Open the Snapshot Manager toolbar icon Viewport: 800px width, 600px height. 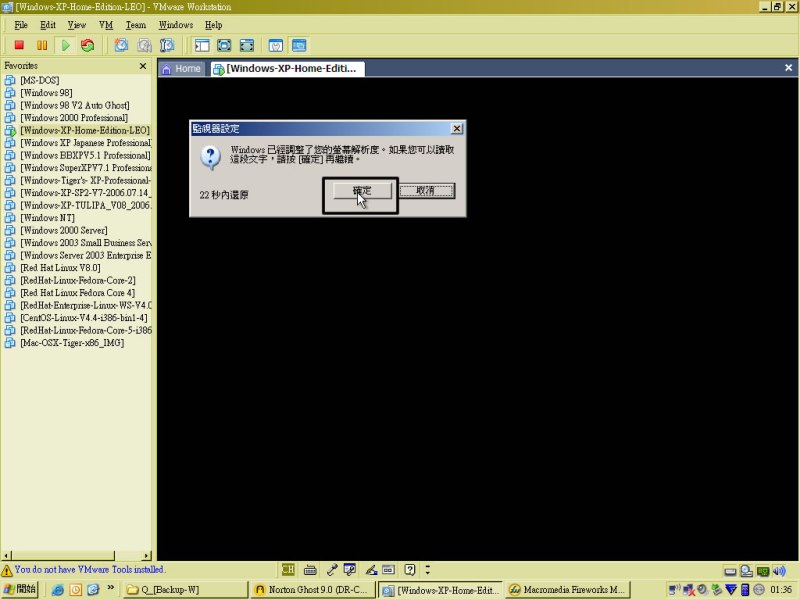point(167,45)
